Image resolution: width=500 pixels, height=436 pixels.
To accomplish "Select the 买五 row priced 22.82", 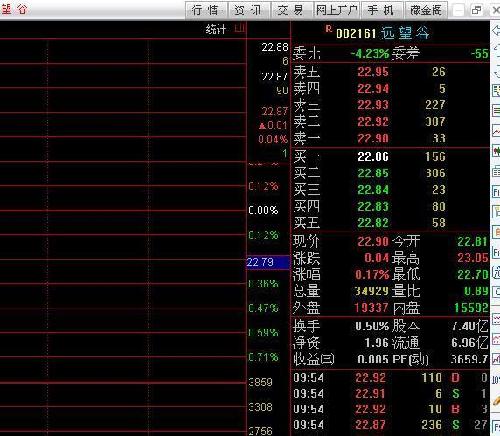I will [390, 223].
